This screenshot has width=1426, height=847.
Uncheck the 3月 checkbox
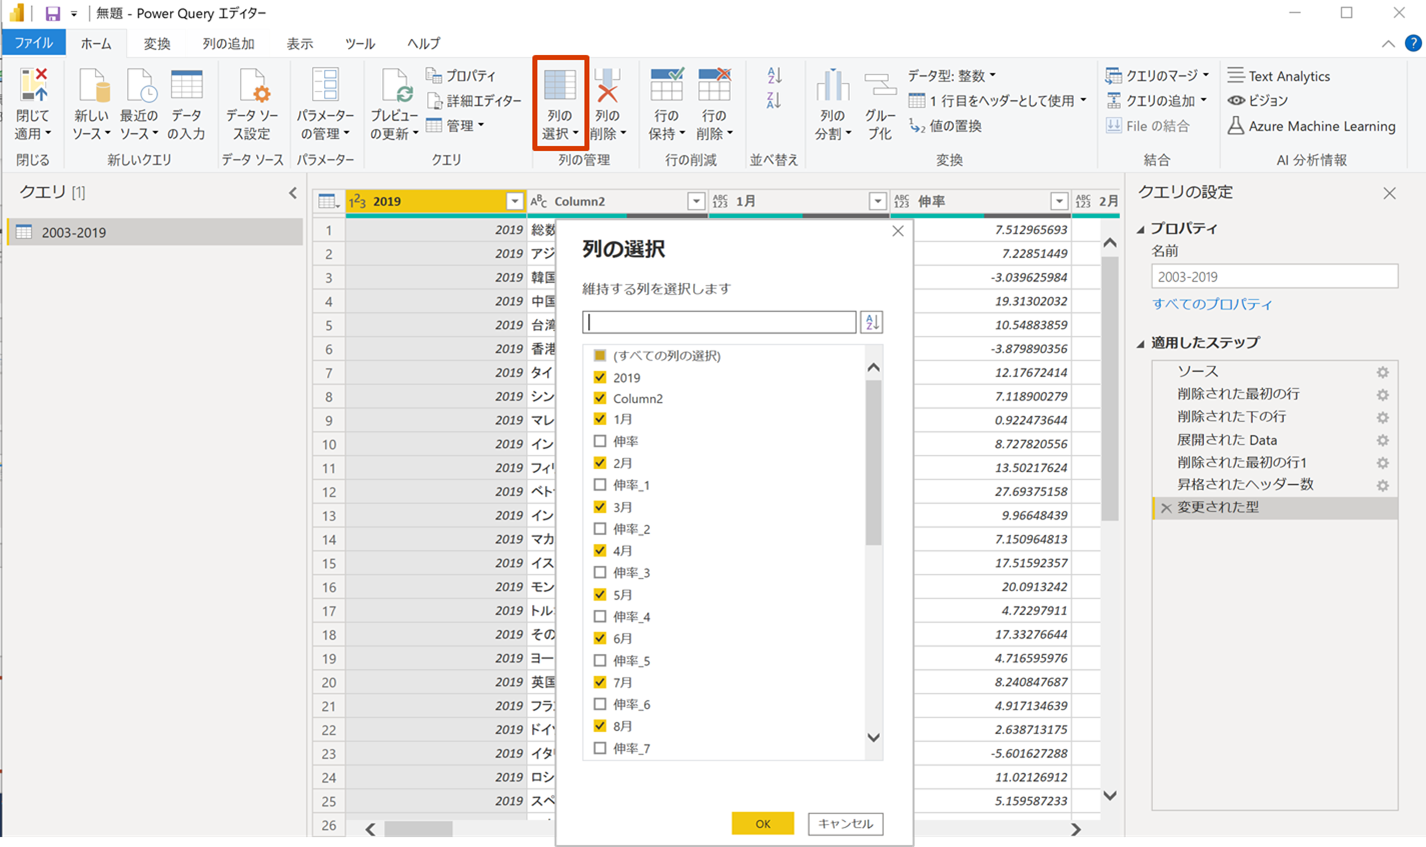[x=600, y=507]
